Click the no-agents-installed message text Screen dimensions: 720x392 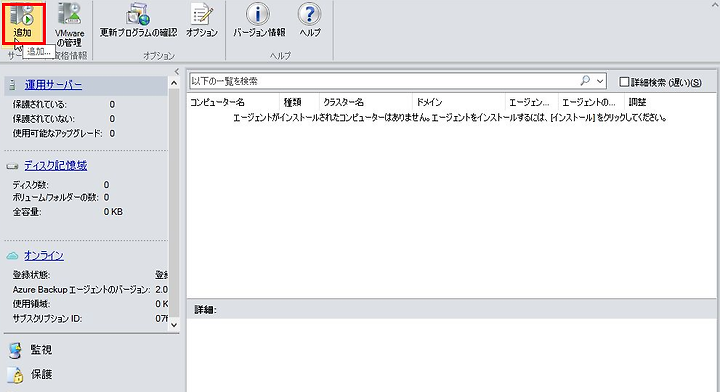point(450,118)
